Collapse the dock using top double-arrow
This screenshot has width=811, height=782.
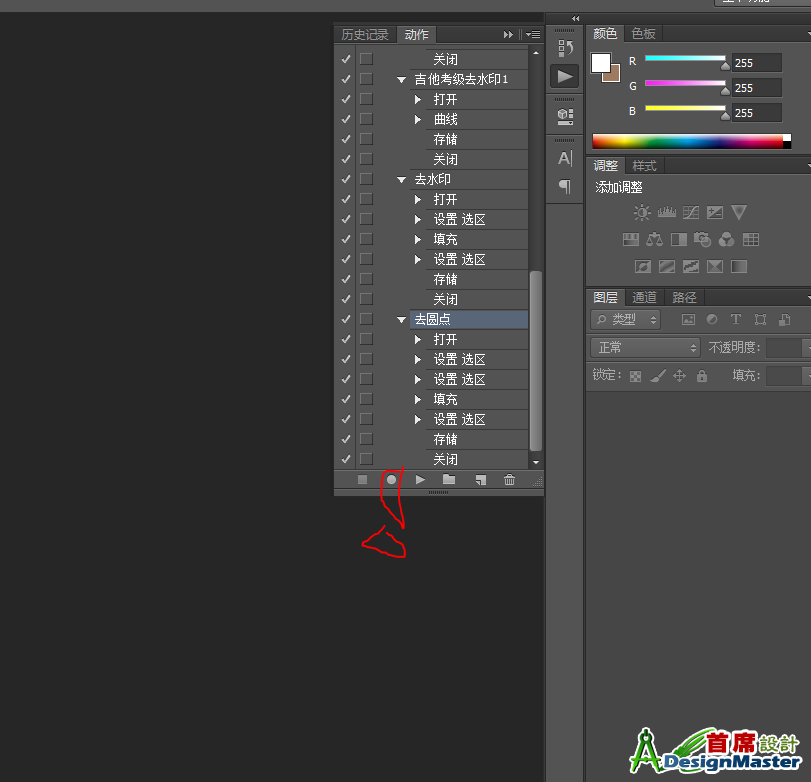click(576, 19)
